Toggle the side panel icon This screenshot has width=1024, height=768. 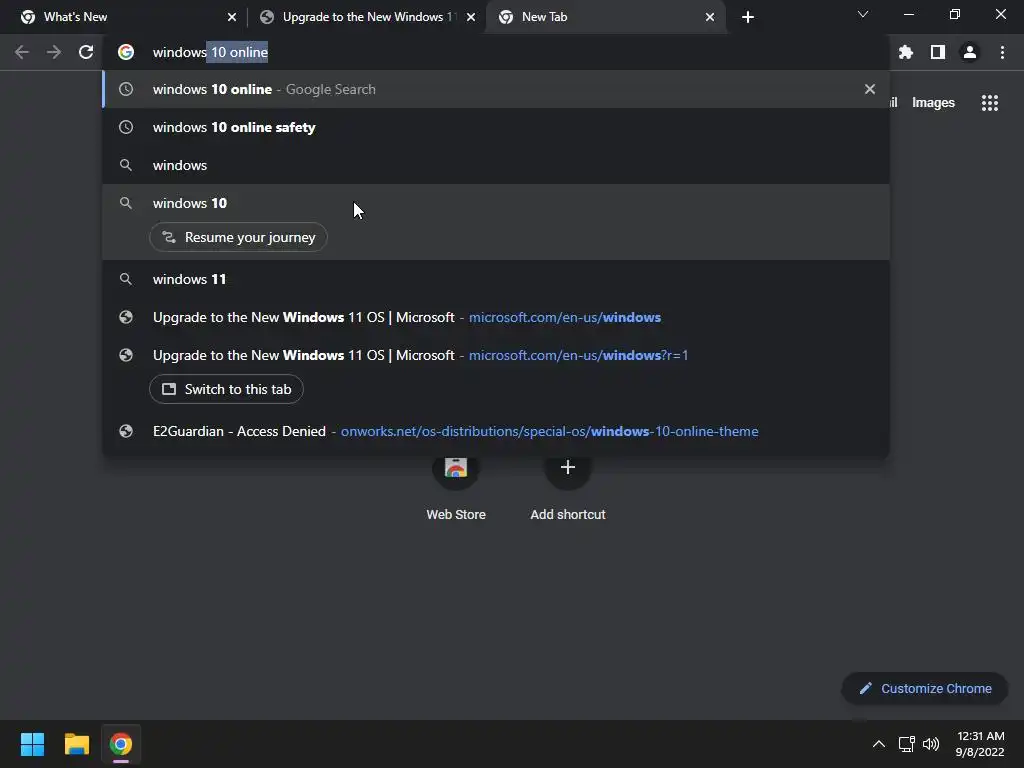[938, 52]
